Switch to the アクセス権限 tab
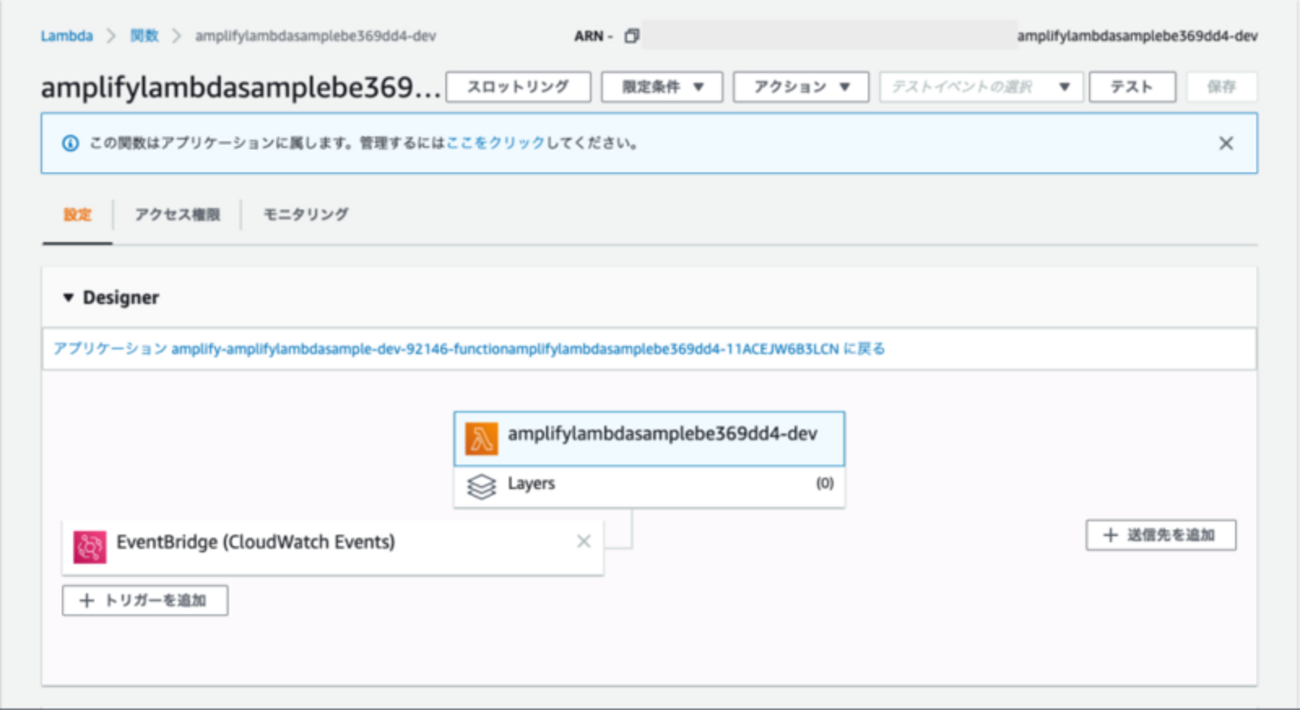The image size is (1300, 710). (x=177, y=214)
